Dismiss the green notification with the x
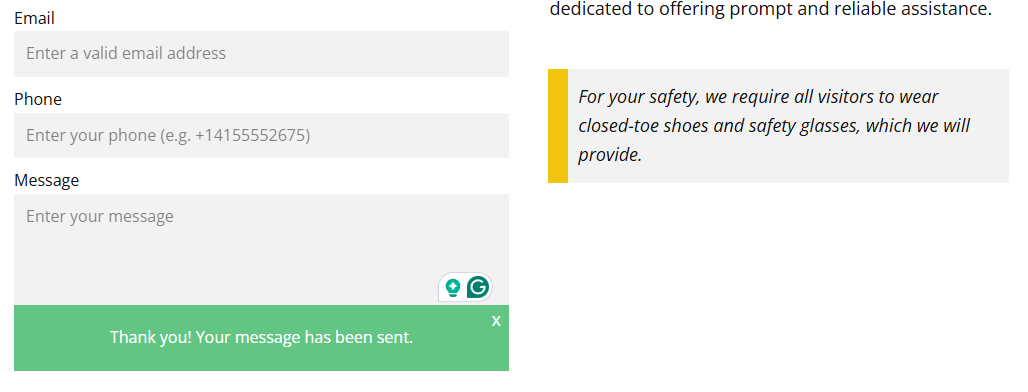1028x392 pixels. coord(496,321)
